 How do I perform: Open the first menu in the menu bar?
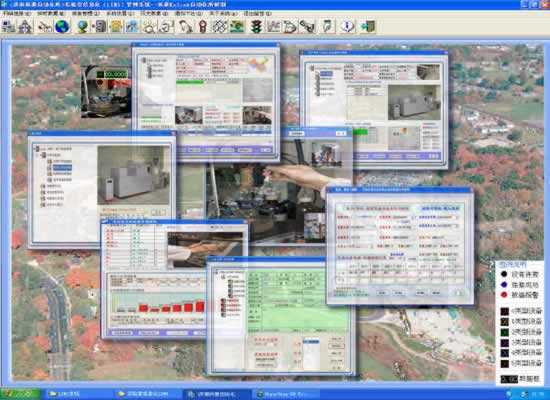click(x=16, y=13)
